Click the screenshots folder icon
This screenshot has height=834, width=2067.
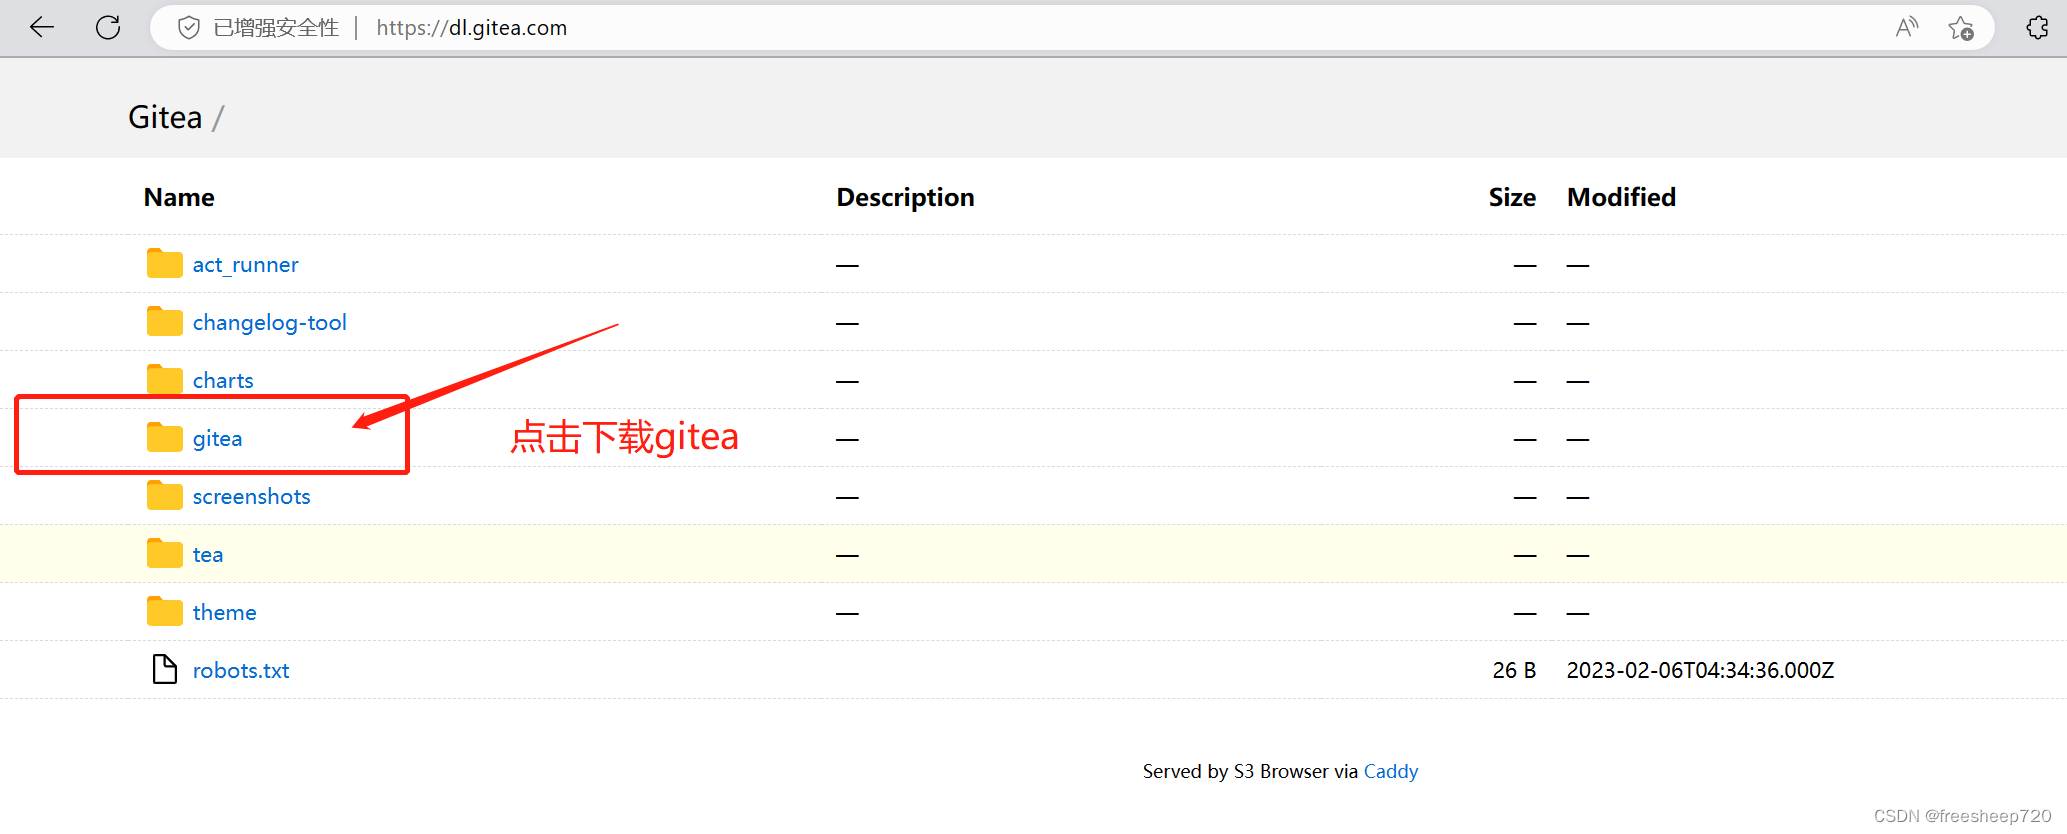[x=164, y=495]
